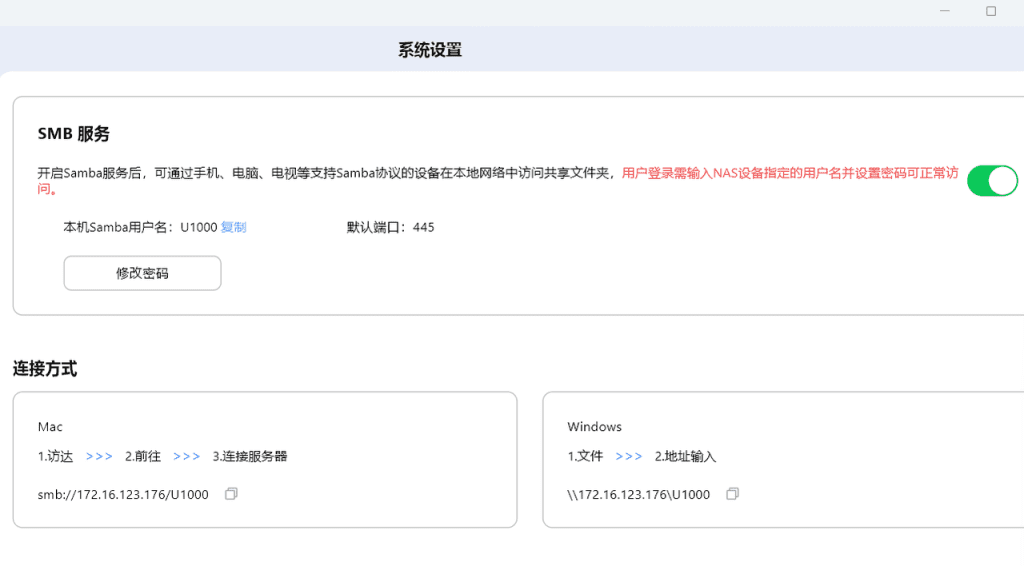Screen dimensions: 1024x566
Task: Maximize the system settings window
Action: (x=991, y=11)
